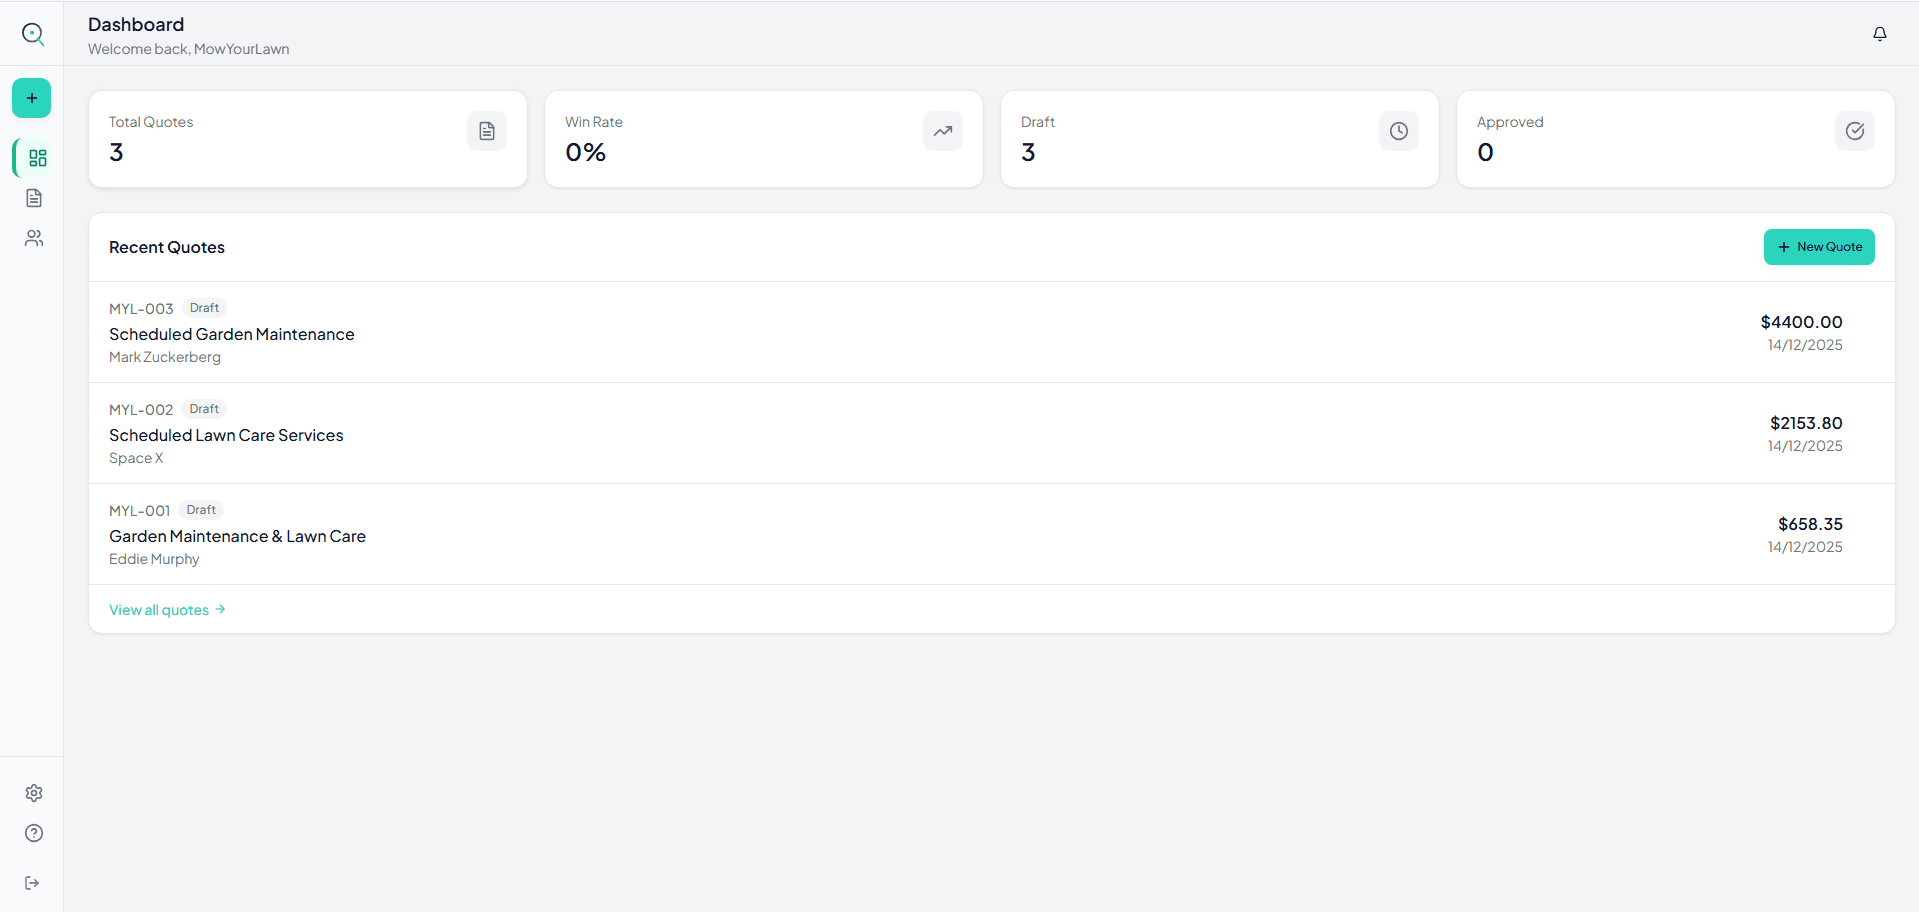Open Settings via the gear icon

pos(33,793)
